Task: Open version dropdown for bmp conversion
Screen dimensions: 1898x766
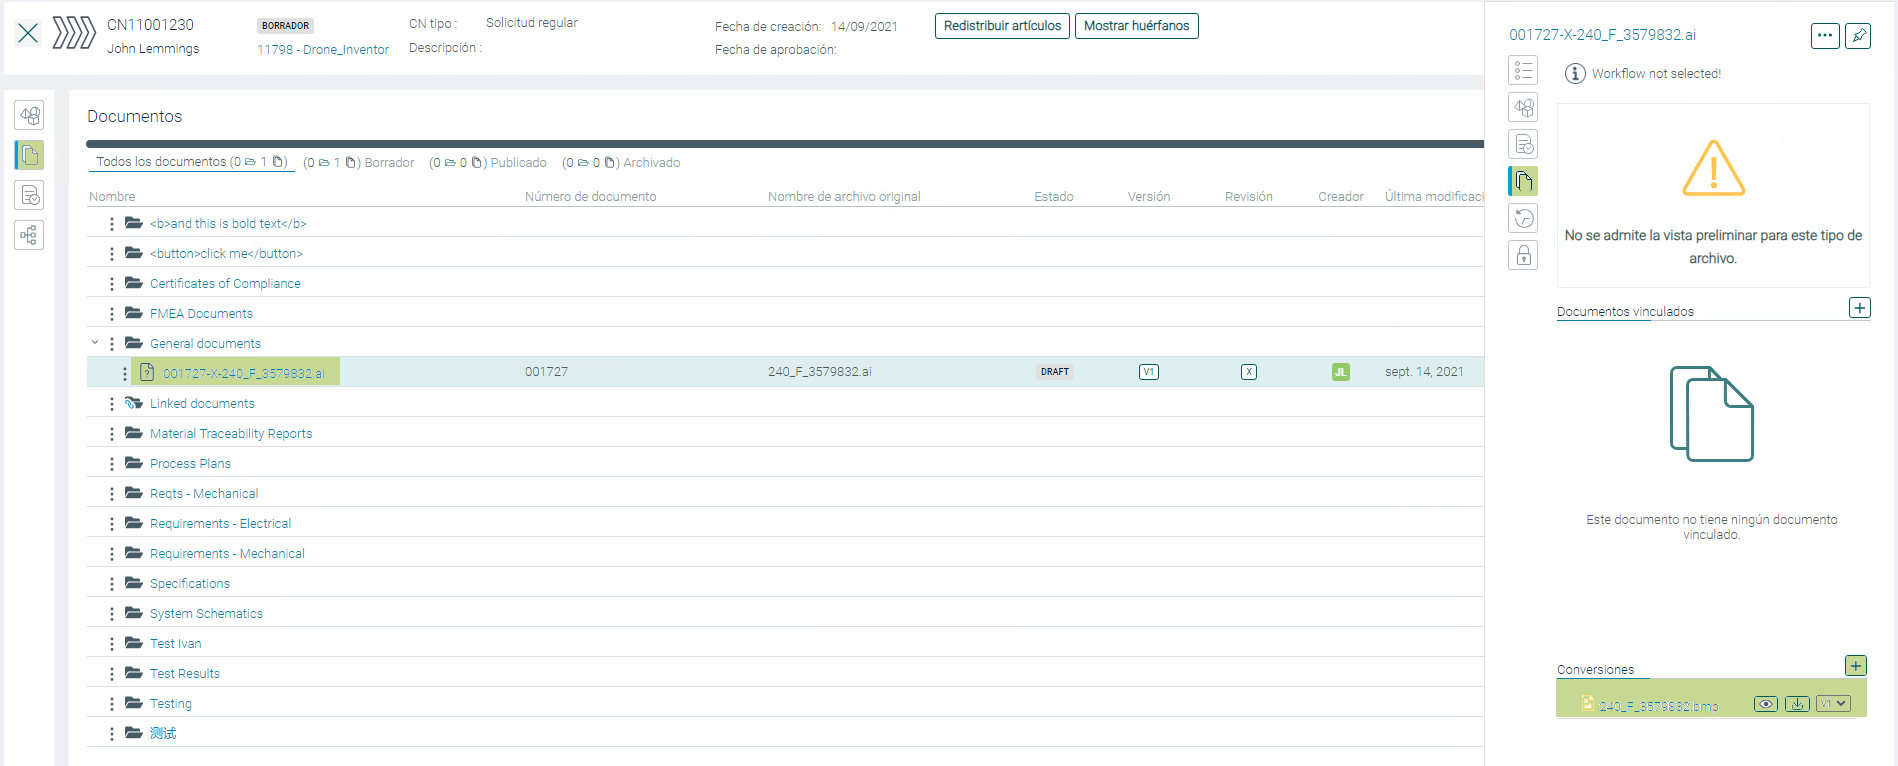Action: [x=1833, y=704]
